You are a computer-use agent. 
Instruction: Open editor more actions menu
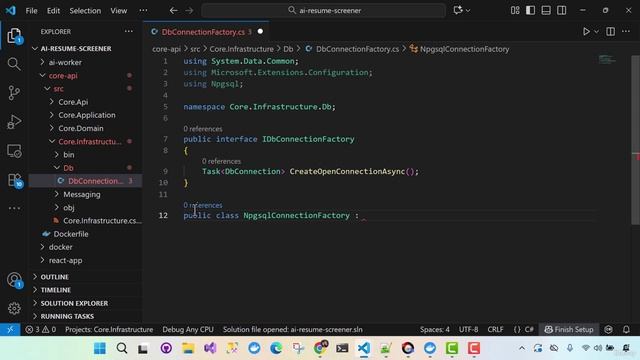click(626, 31)
